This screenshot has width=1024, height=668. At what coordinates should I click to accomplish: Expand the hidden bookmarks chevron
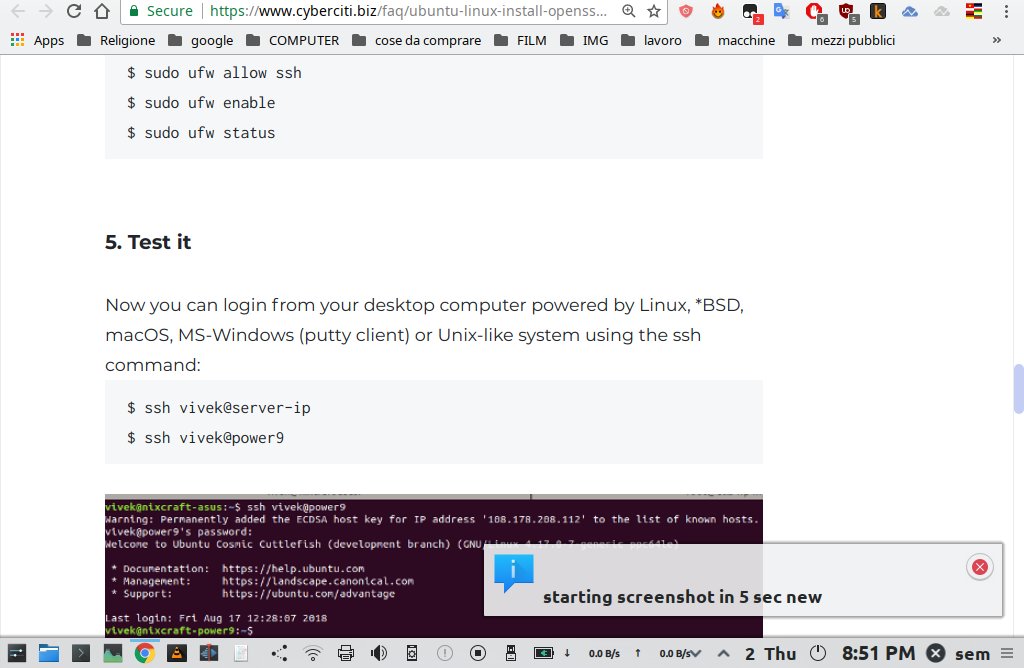point(997,40)
